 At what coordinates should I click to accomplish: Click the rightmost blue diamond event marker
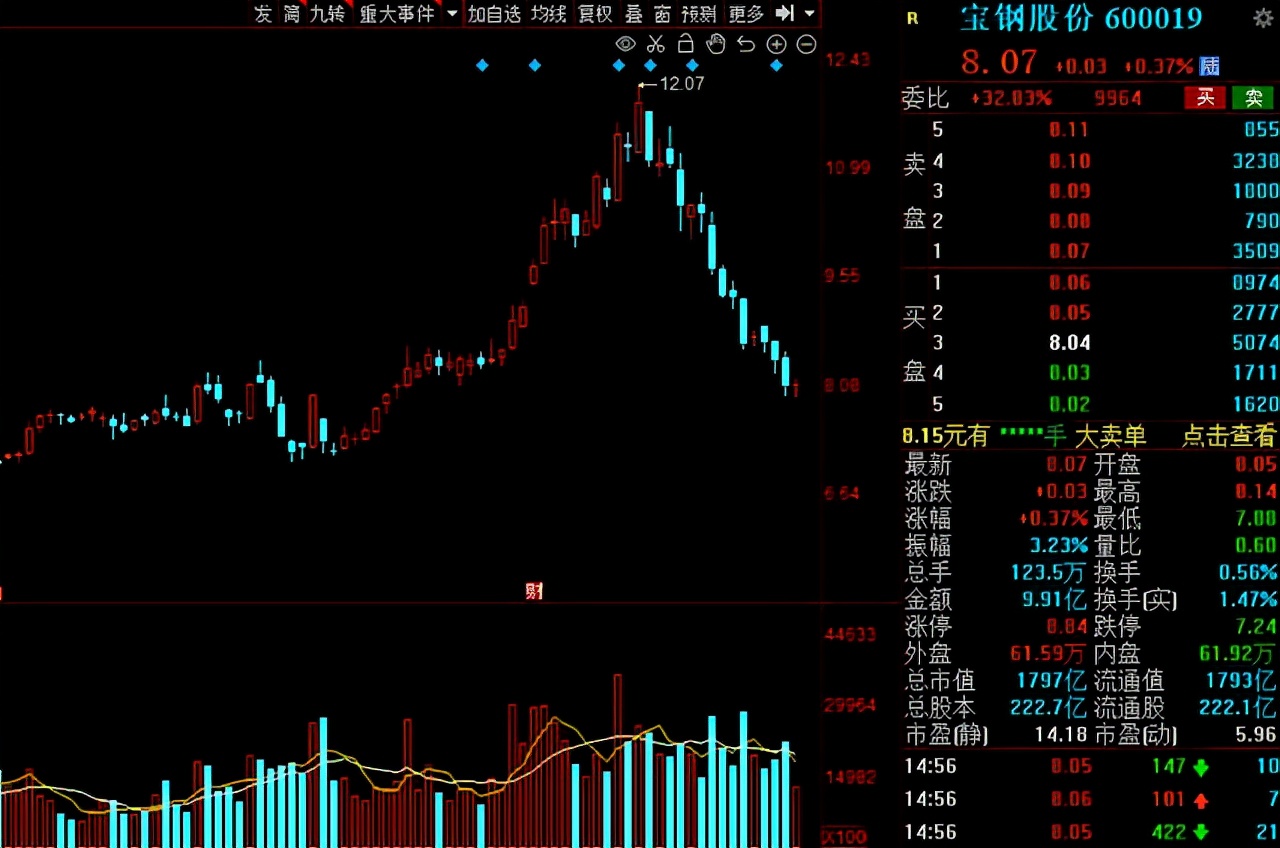click(x=776, y=65)
